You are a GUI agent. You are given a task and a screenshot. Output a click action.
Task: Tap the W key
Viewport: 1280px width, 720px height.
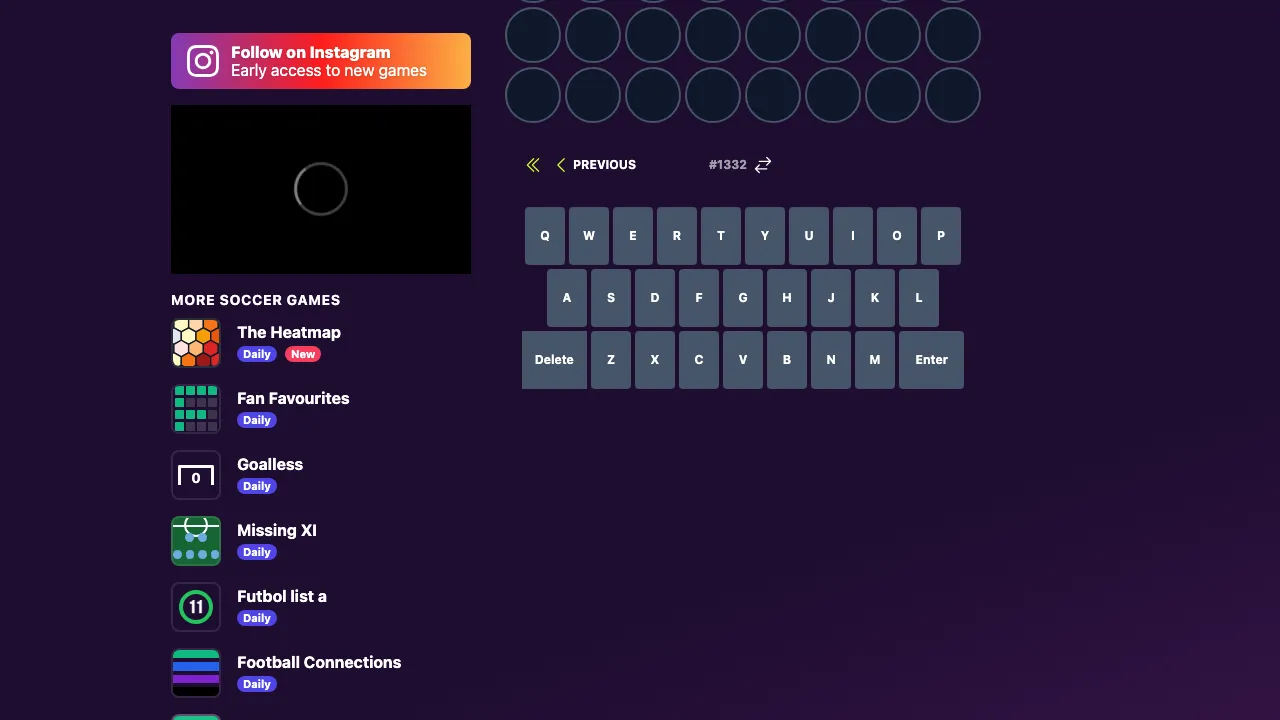pyautogui.click(x=589, y=236)
